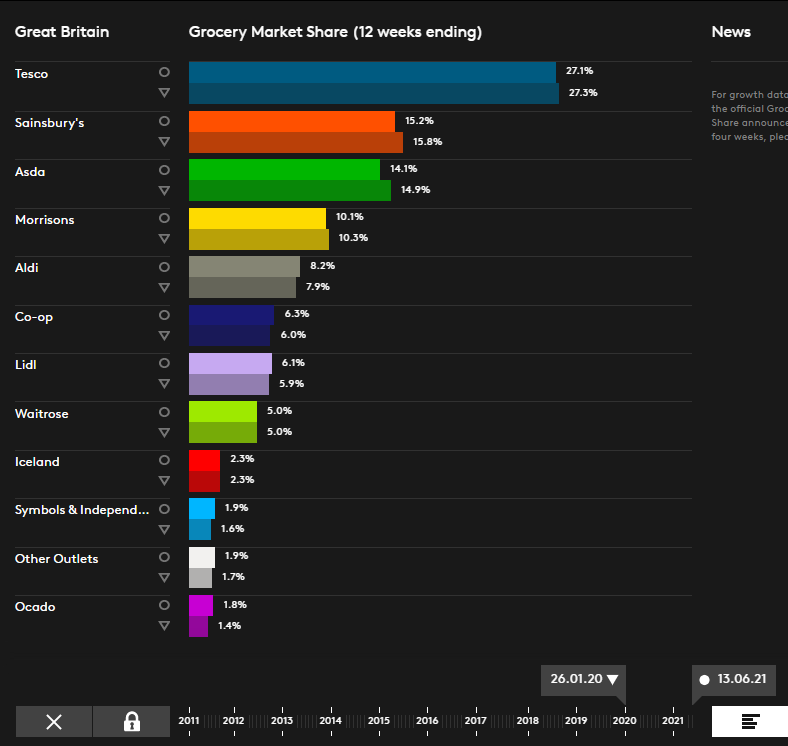Jump to 2018 on the timeline
The image size is (788, 746).
pyautogui.click(x=528, y=721)
